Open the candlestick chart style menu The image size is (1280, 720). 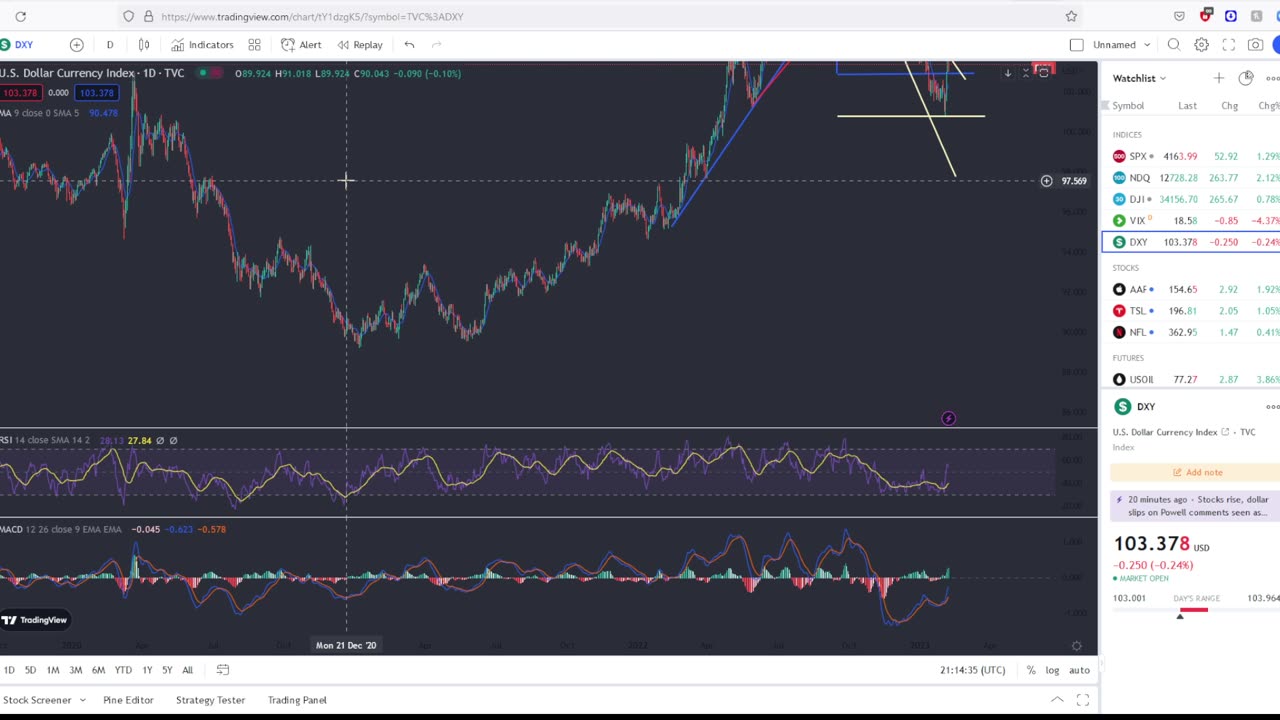click(x=144, y=44)
